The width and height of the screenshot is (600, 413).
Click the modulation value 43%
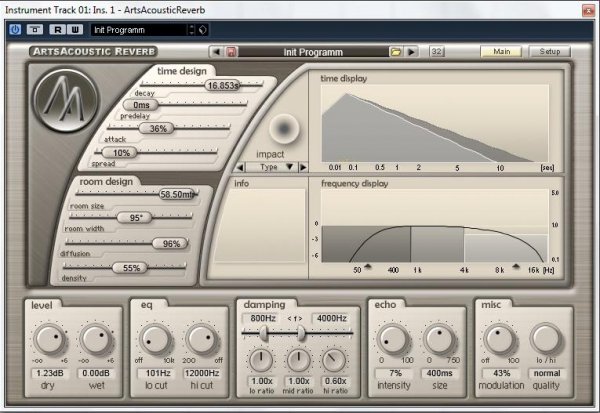click(x=501, y=373)
